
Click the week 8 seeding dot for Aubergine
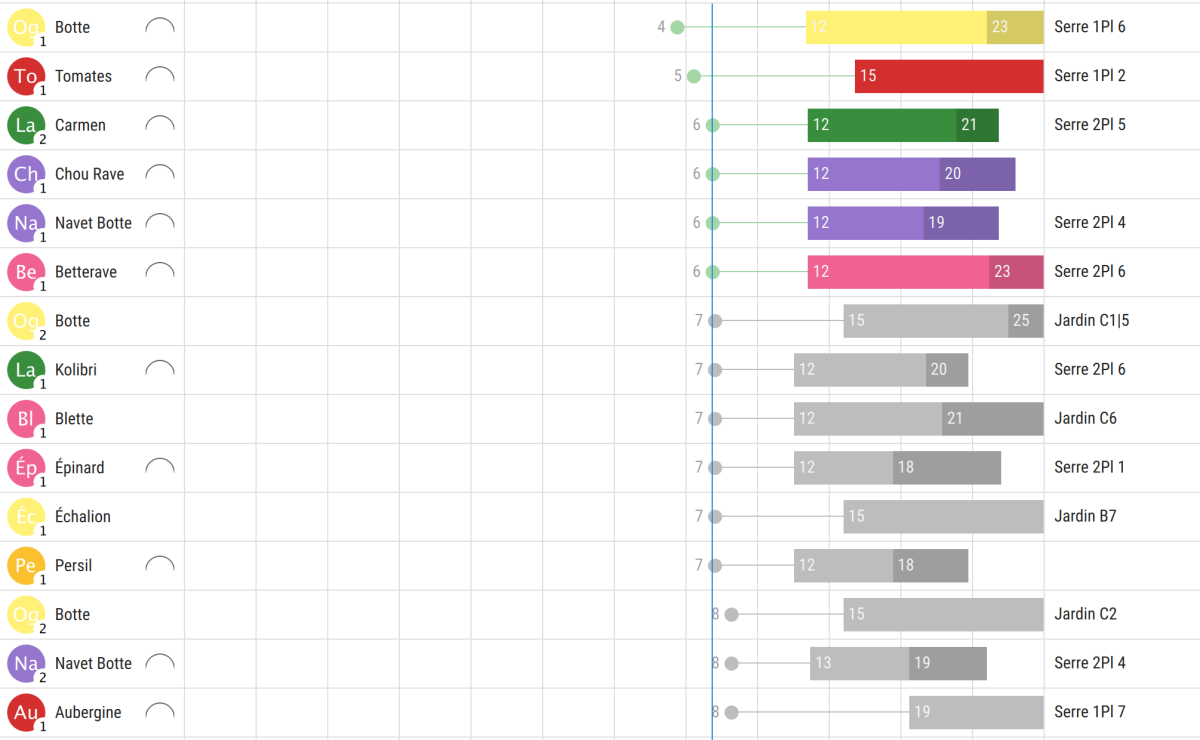(x=731, y=713)
